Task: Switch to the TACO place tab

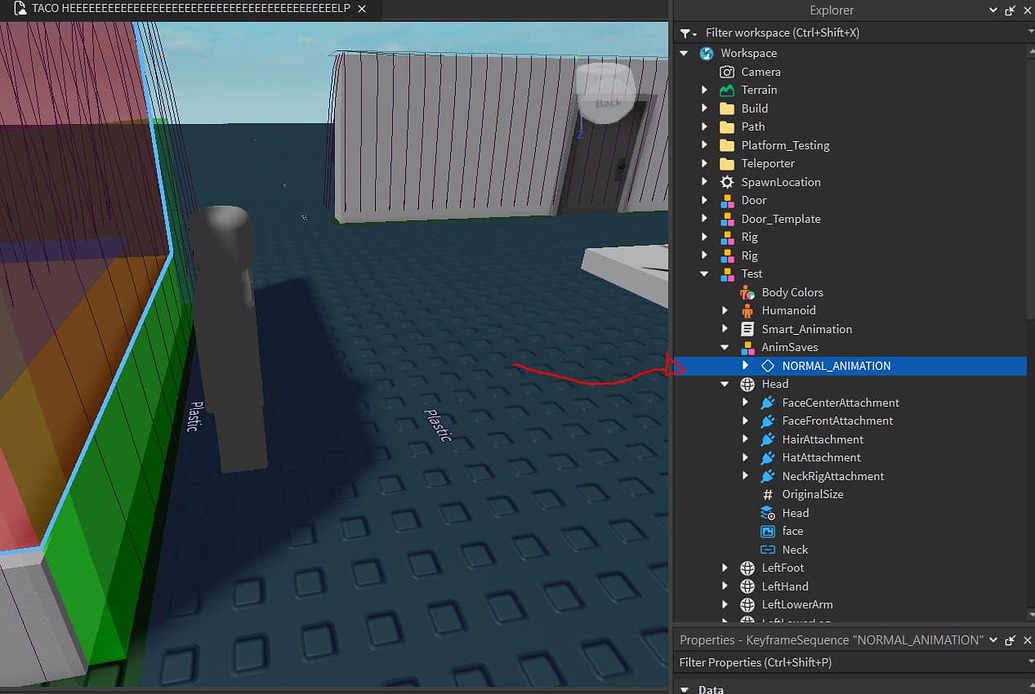Action: point(170,8)
